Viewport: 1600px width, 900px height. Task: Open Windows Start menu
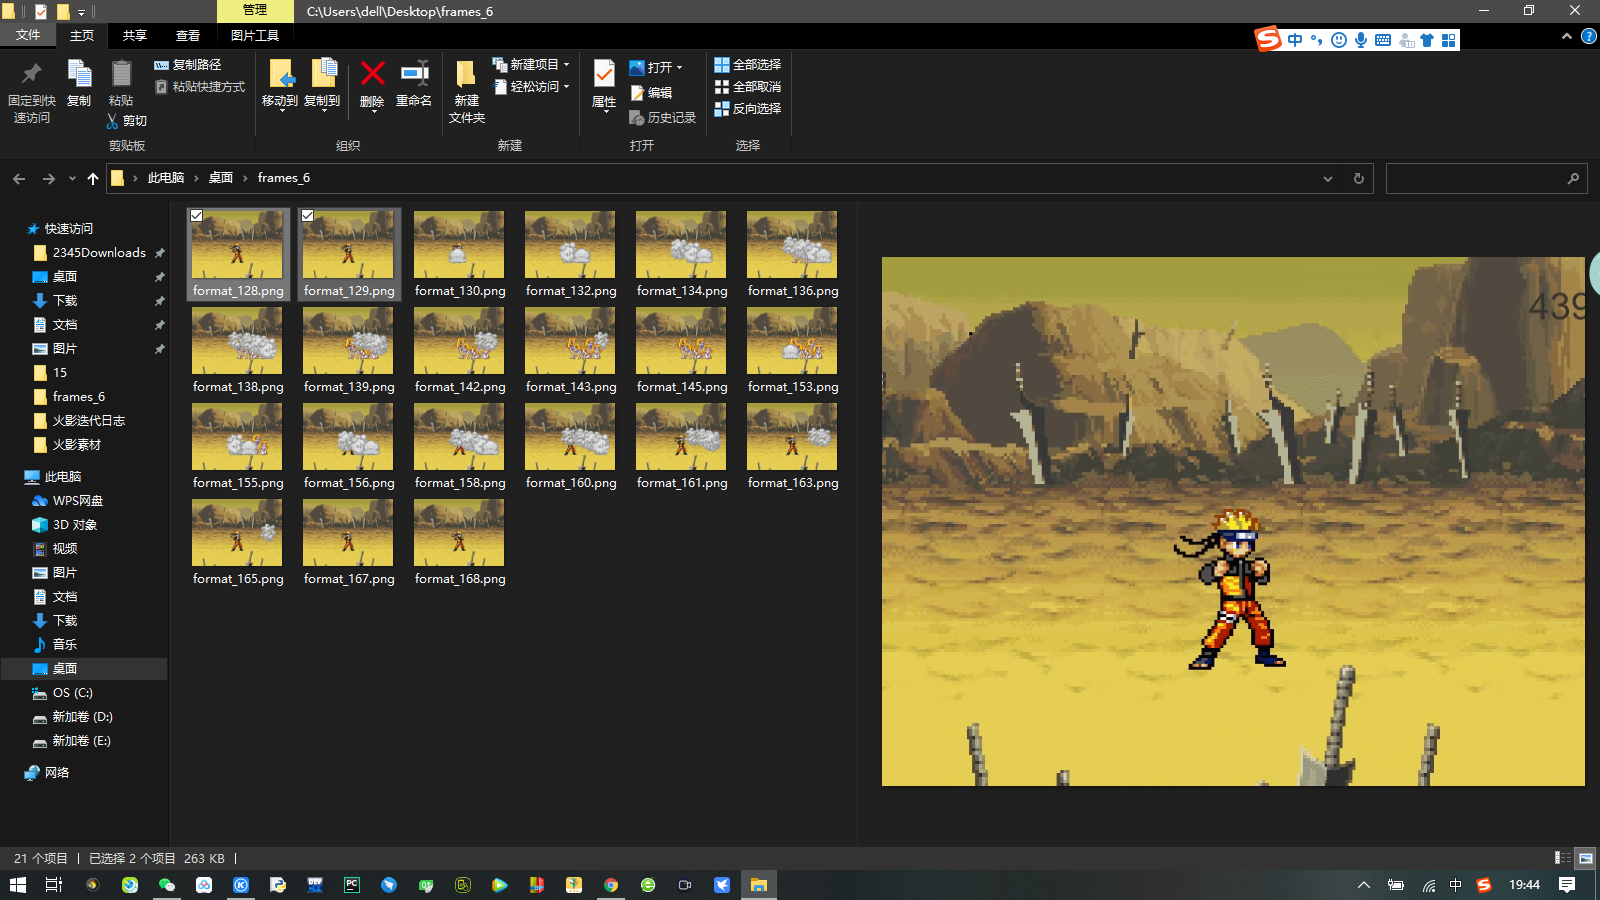pyautogui.click(x=18, y=885)
